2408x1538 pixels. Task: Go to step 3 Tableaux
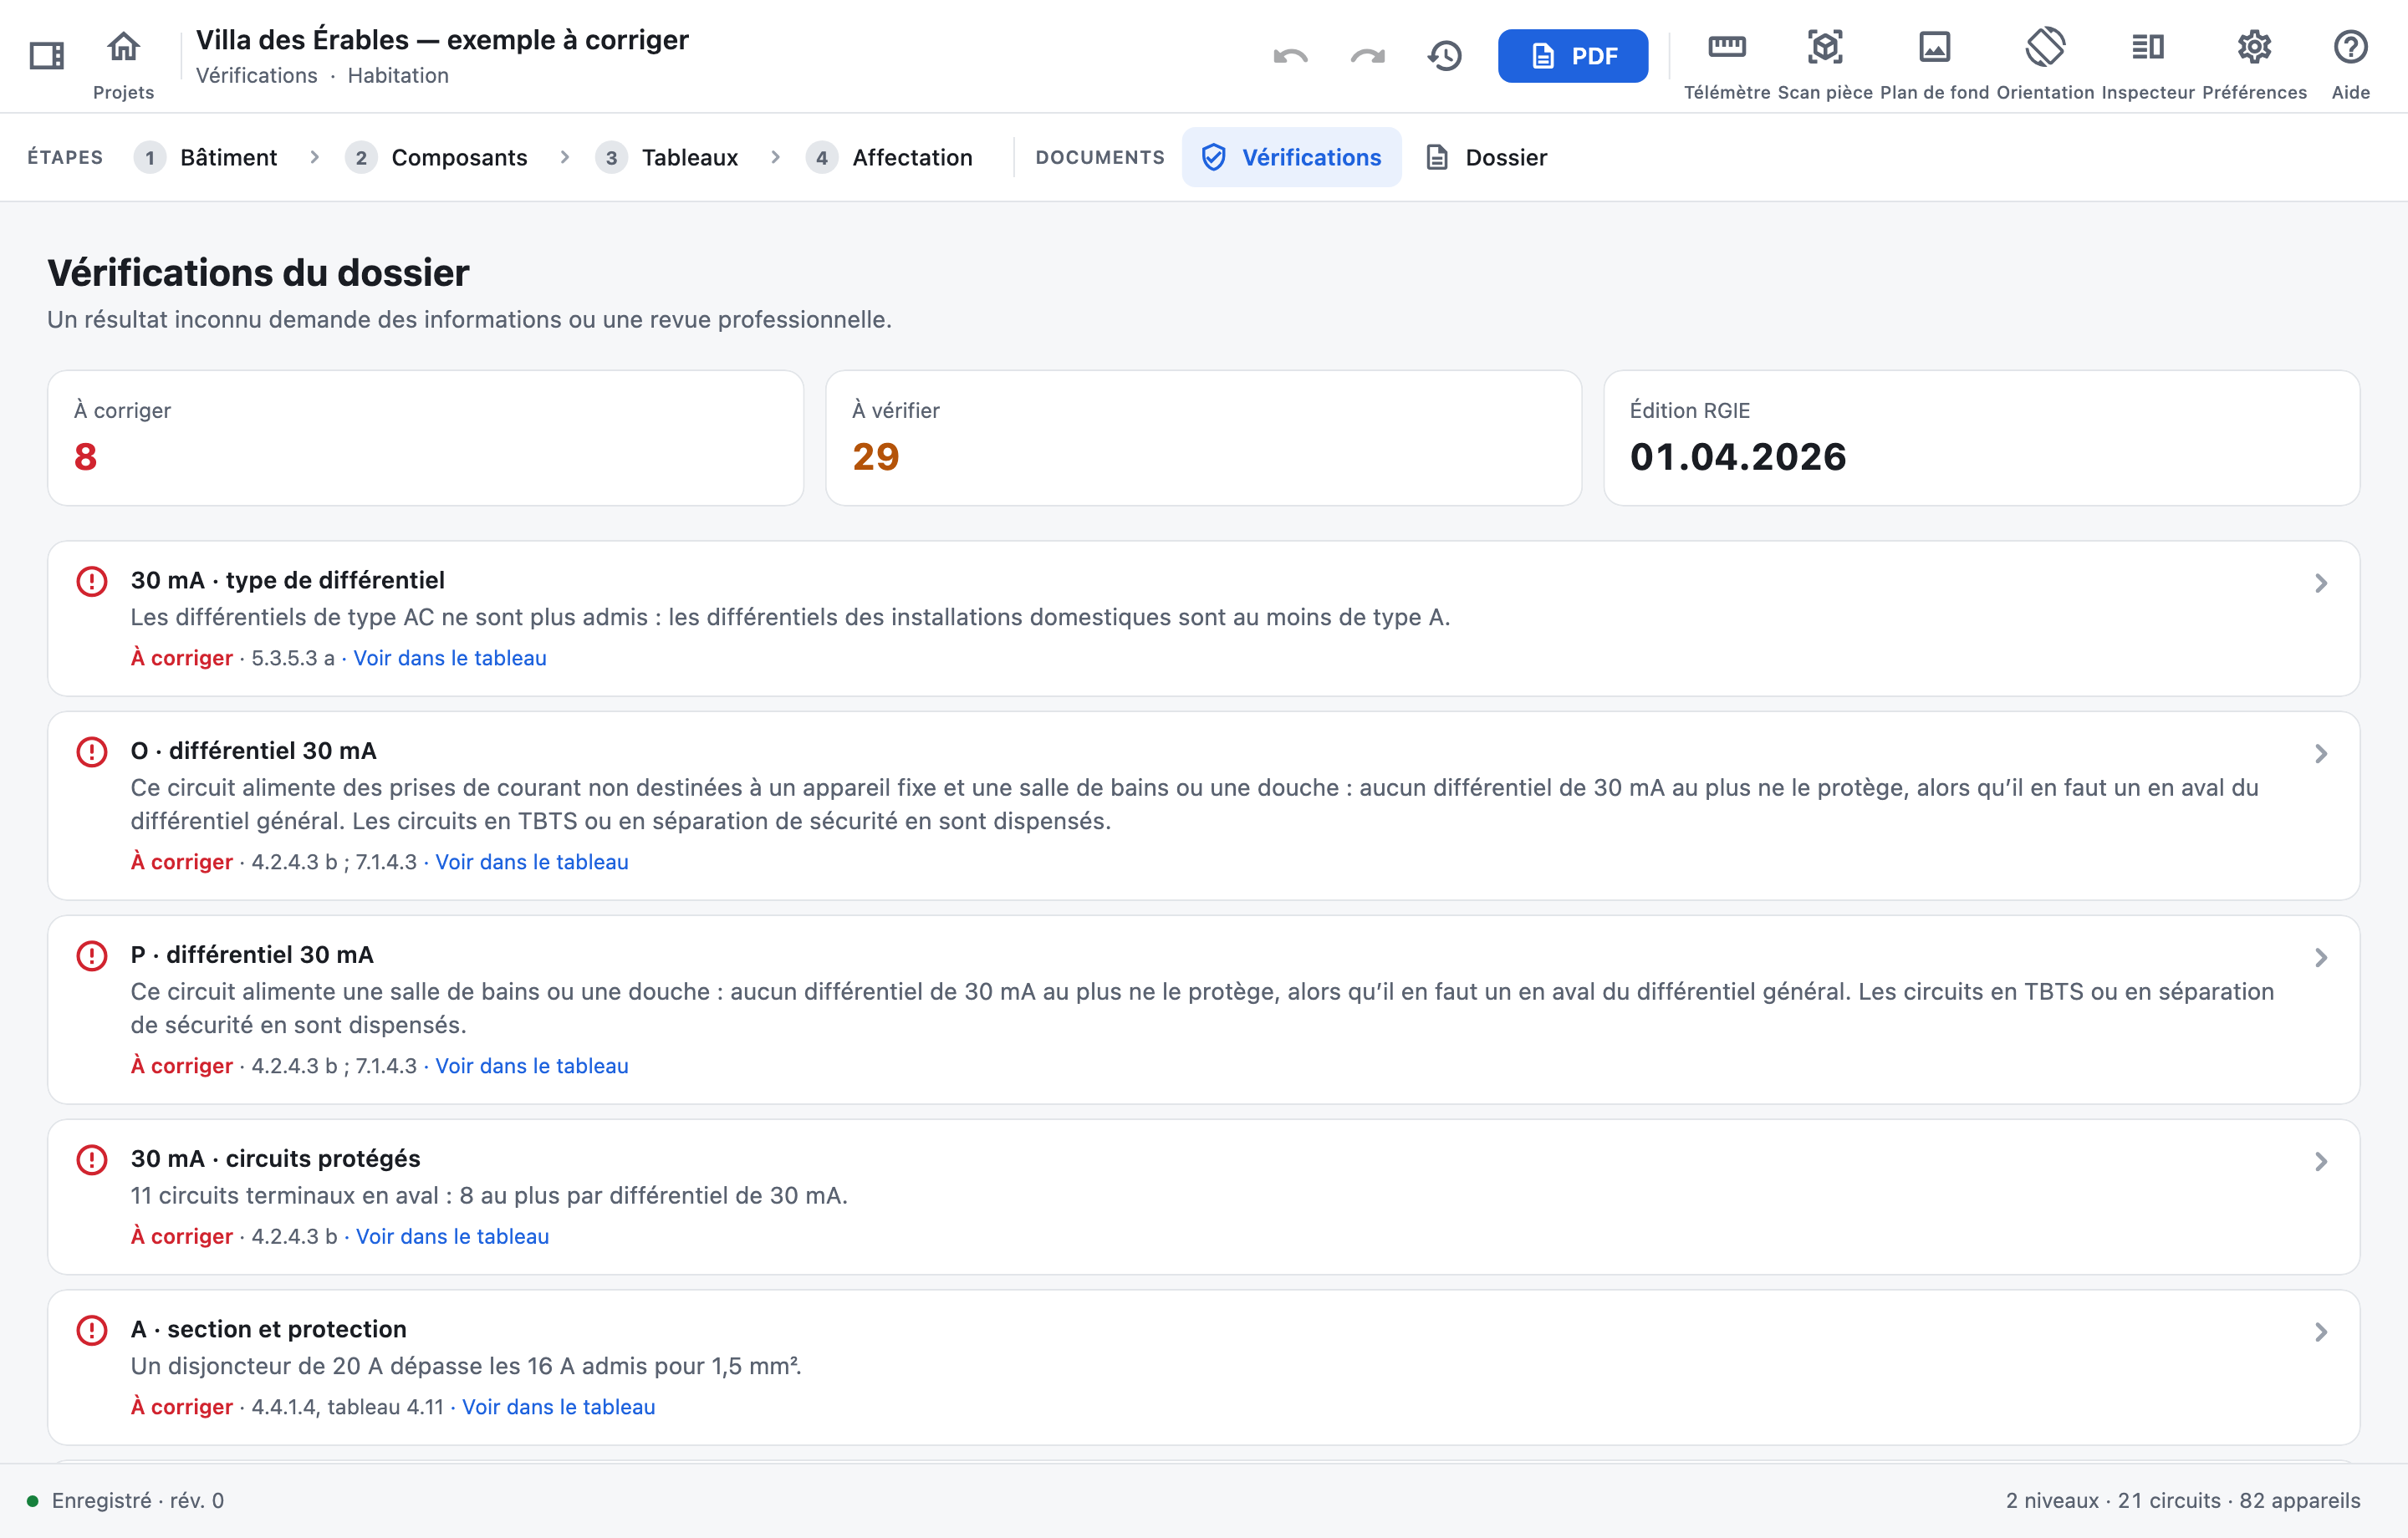tap(667, 157)
